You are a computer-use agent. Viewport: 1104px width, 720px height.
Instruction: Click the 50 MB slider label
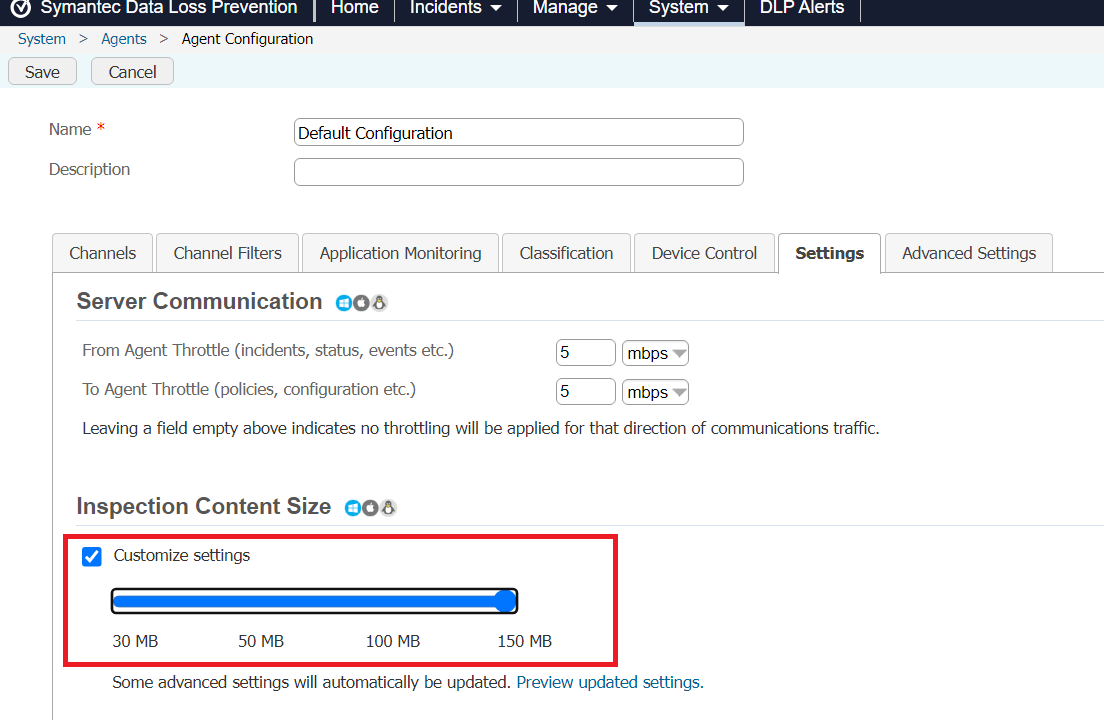(x=261, y=641)
